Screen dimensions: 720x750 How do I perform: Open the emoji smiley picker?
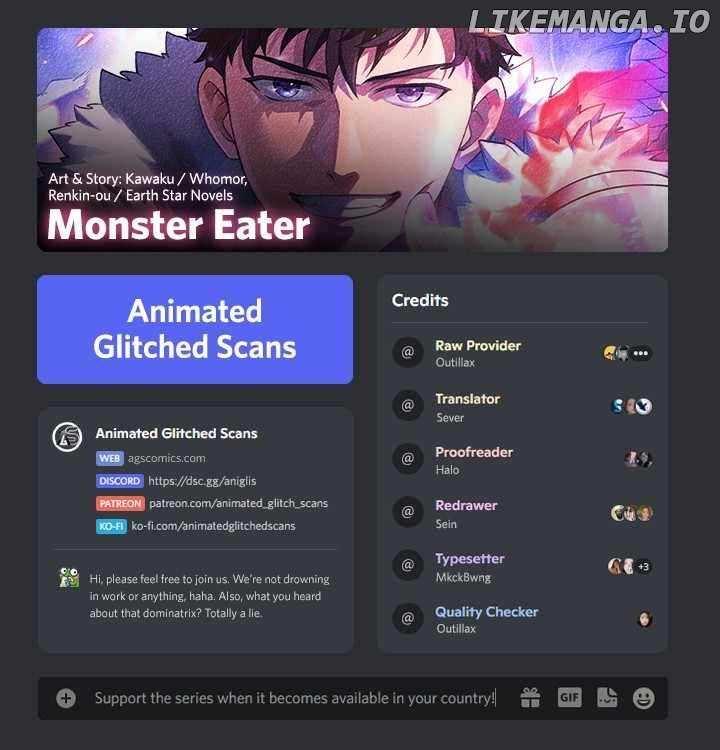(x=643, y=698)
